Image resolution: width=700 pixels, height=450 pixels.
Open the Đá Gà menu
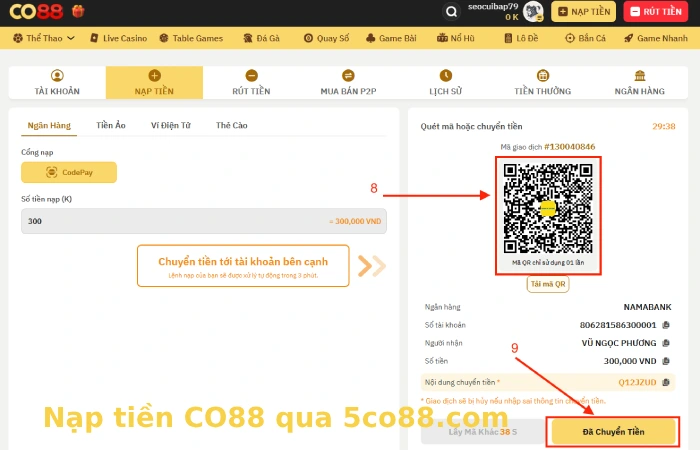(262, 38)
